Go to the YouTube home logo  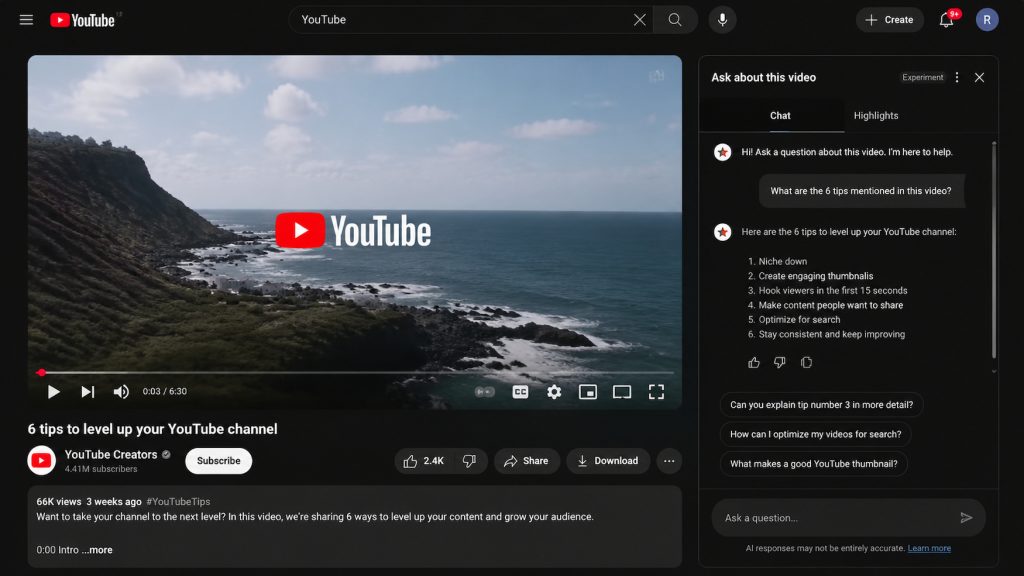(x=83, y=20)
